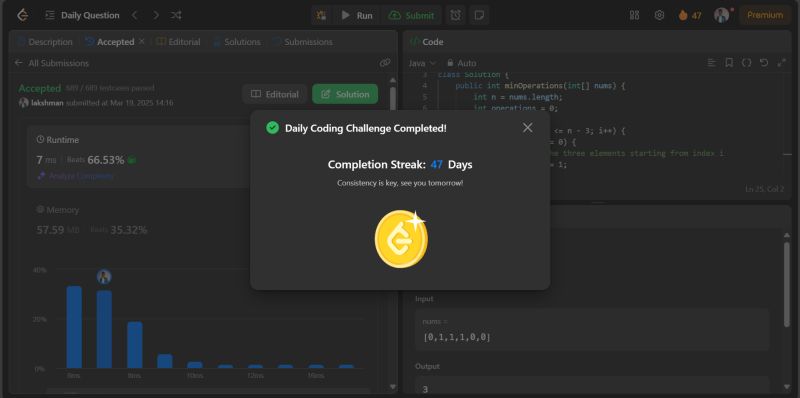
Task: Click the Output value 3
Action: [426, 390]
